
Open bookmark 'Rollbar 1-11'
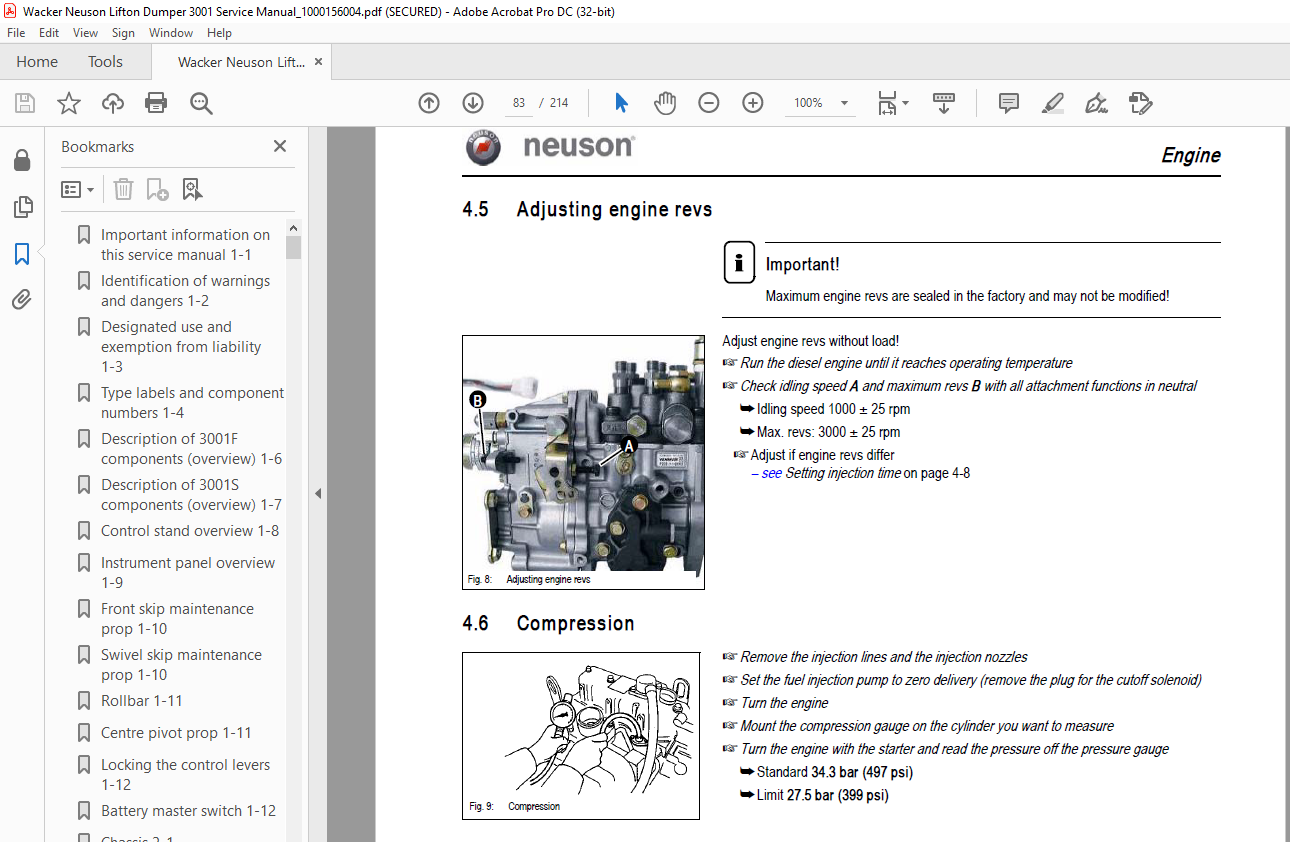click(x=142, y=701)
